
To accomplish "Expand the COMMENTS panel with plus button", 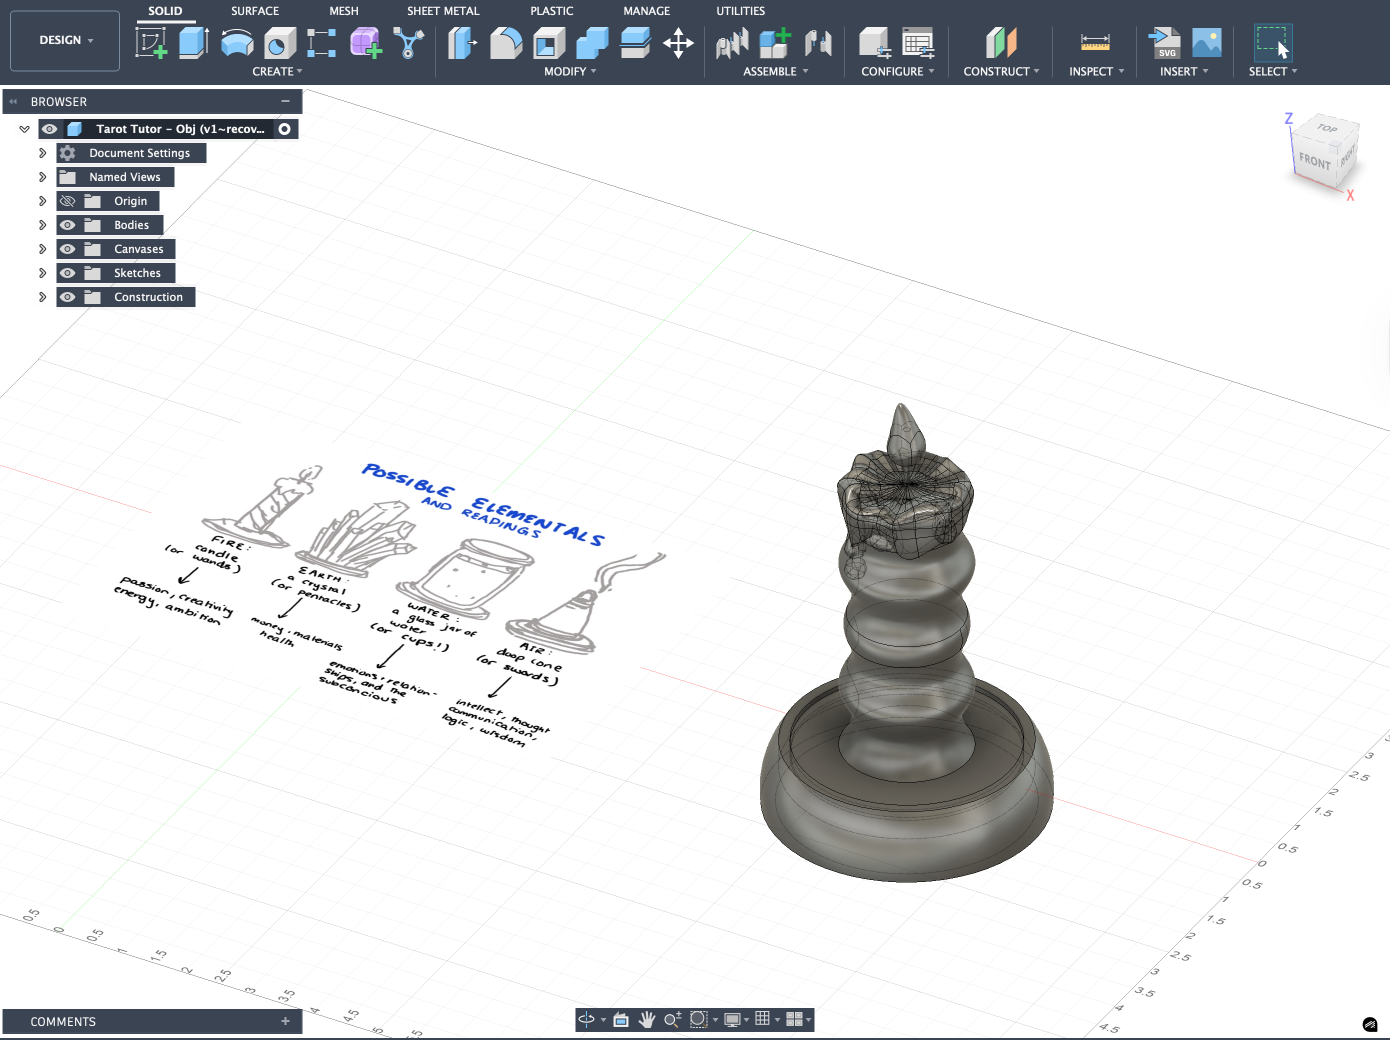I will tap(285, 1021).
